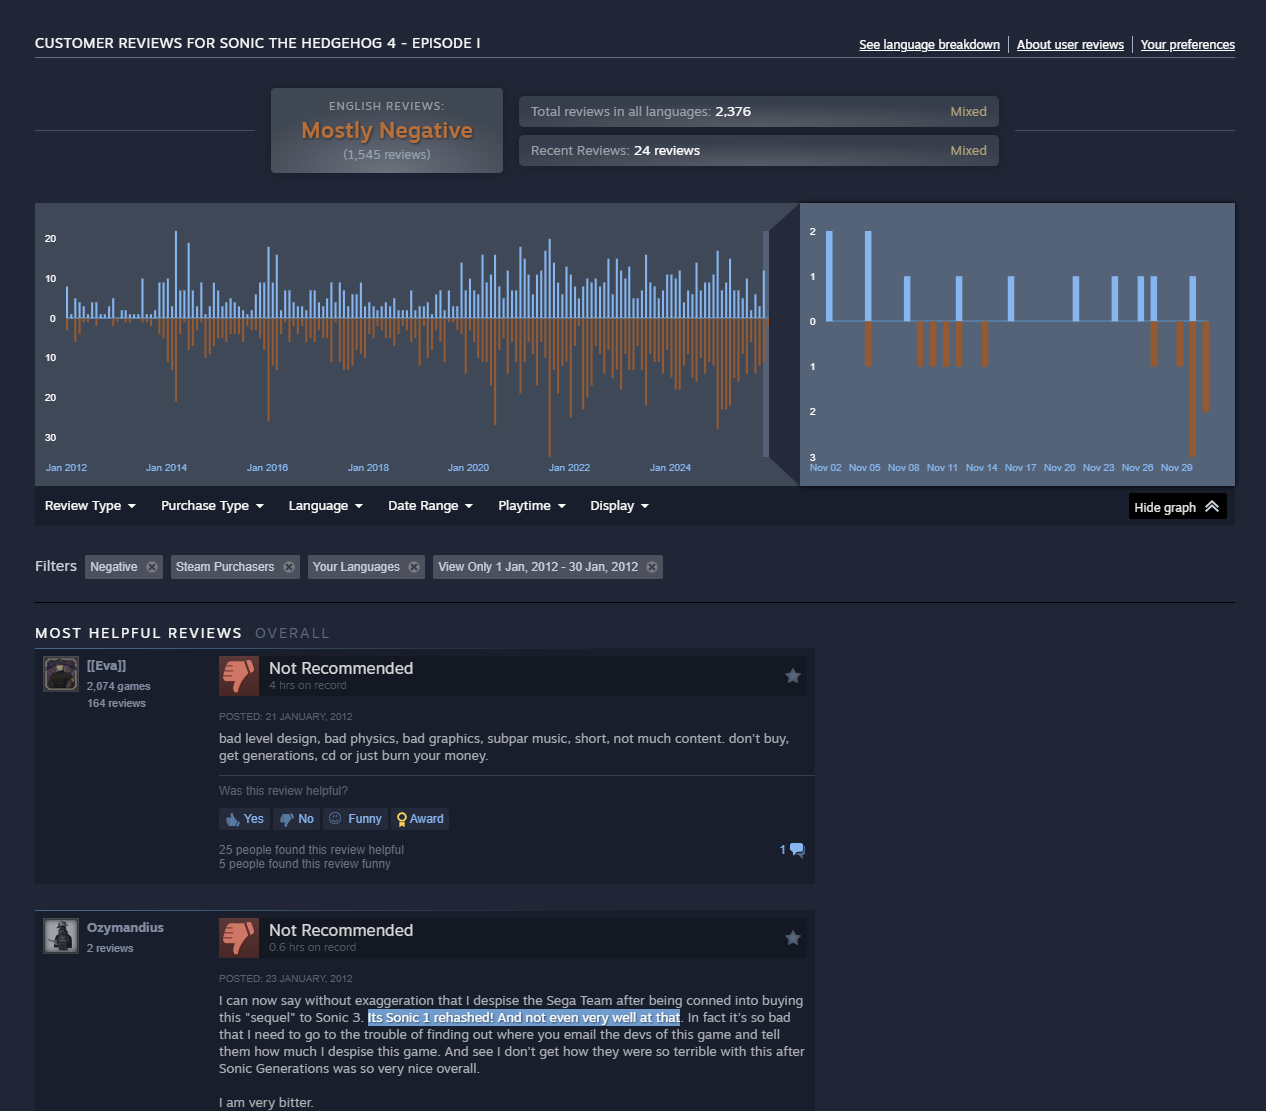Open the Display dropdown
Image resolution: width=1266 pixels, height=1111 pixels.
point(619,506)
